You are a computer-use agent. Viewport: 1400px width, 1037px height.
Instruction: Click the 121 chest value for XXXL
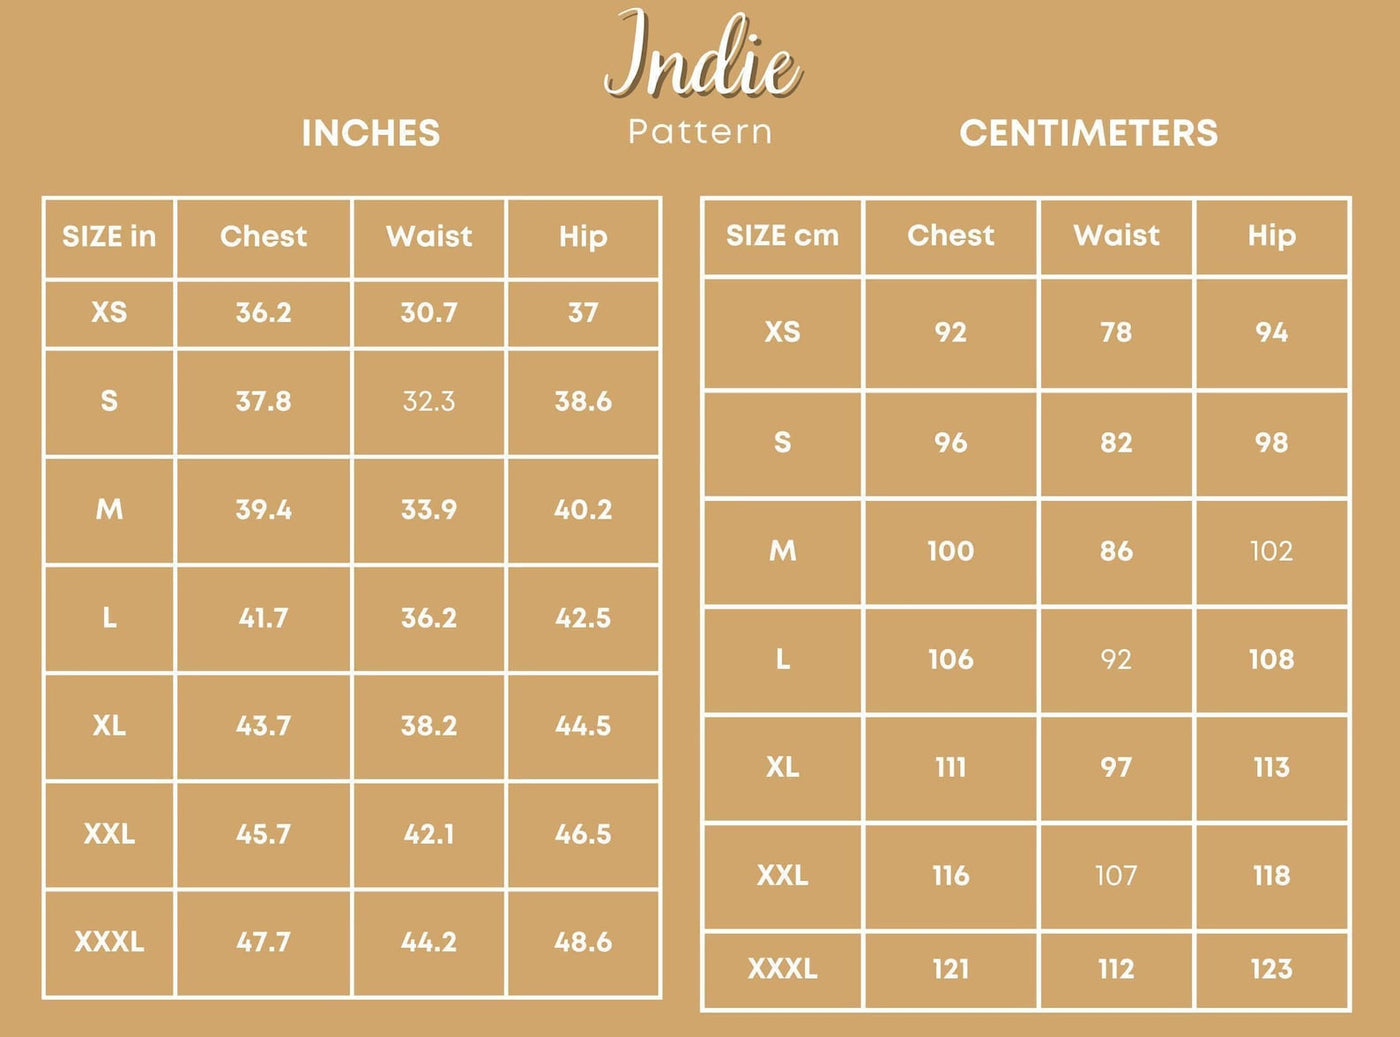coord(950,968)
